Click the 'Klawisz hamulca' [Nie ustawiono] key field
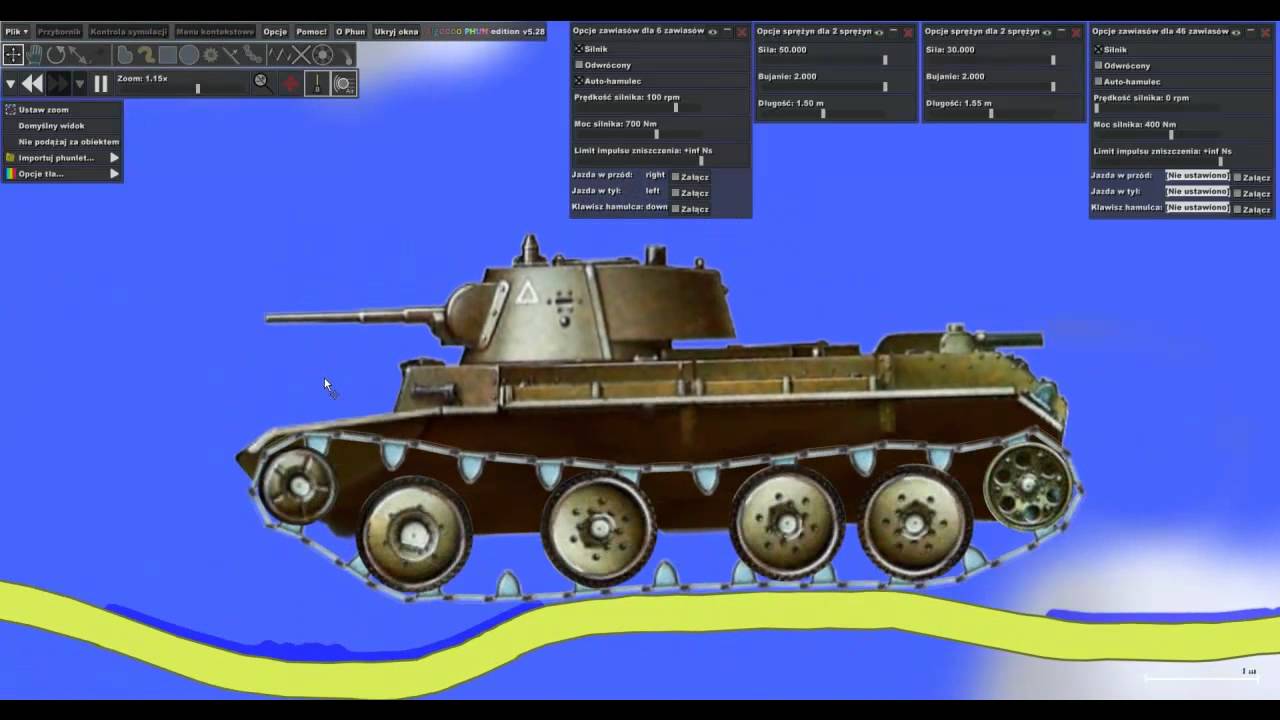 1198,208
